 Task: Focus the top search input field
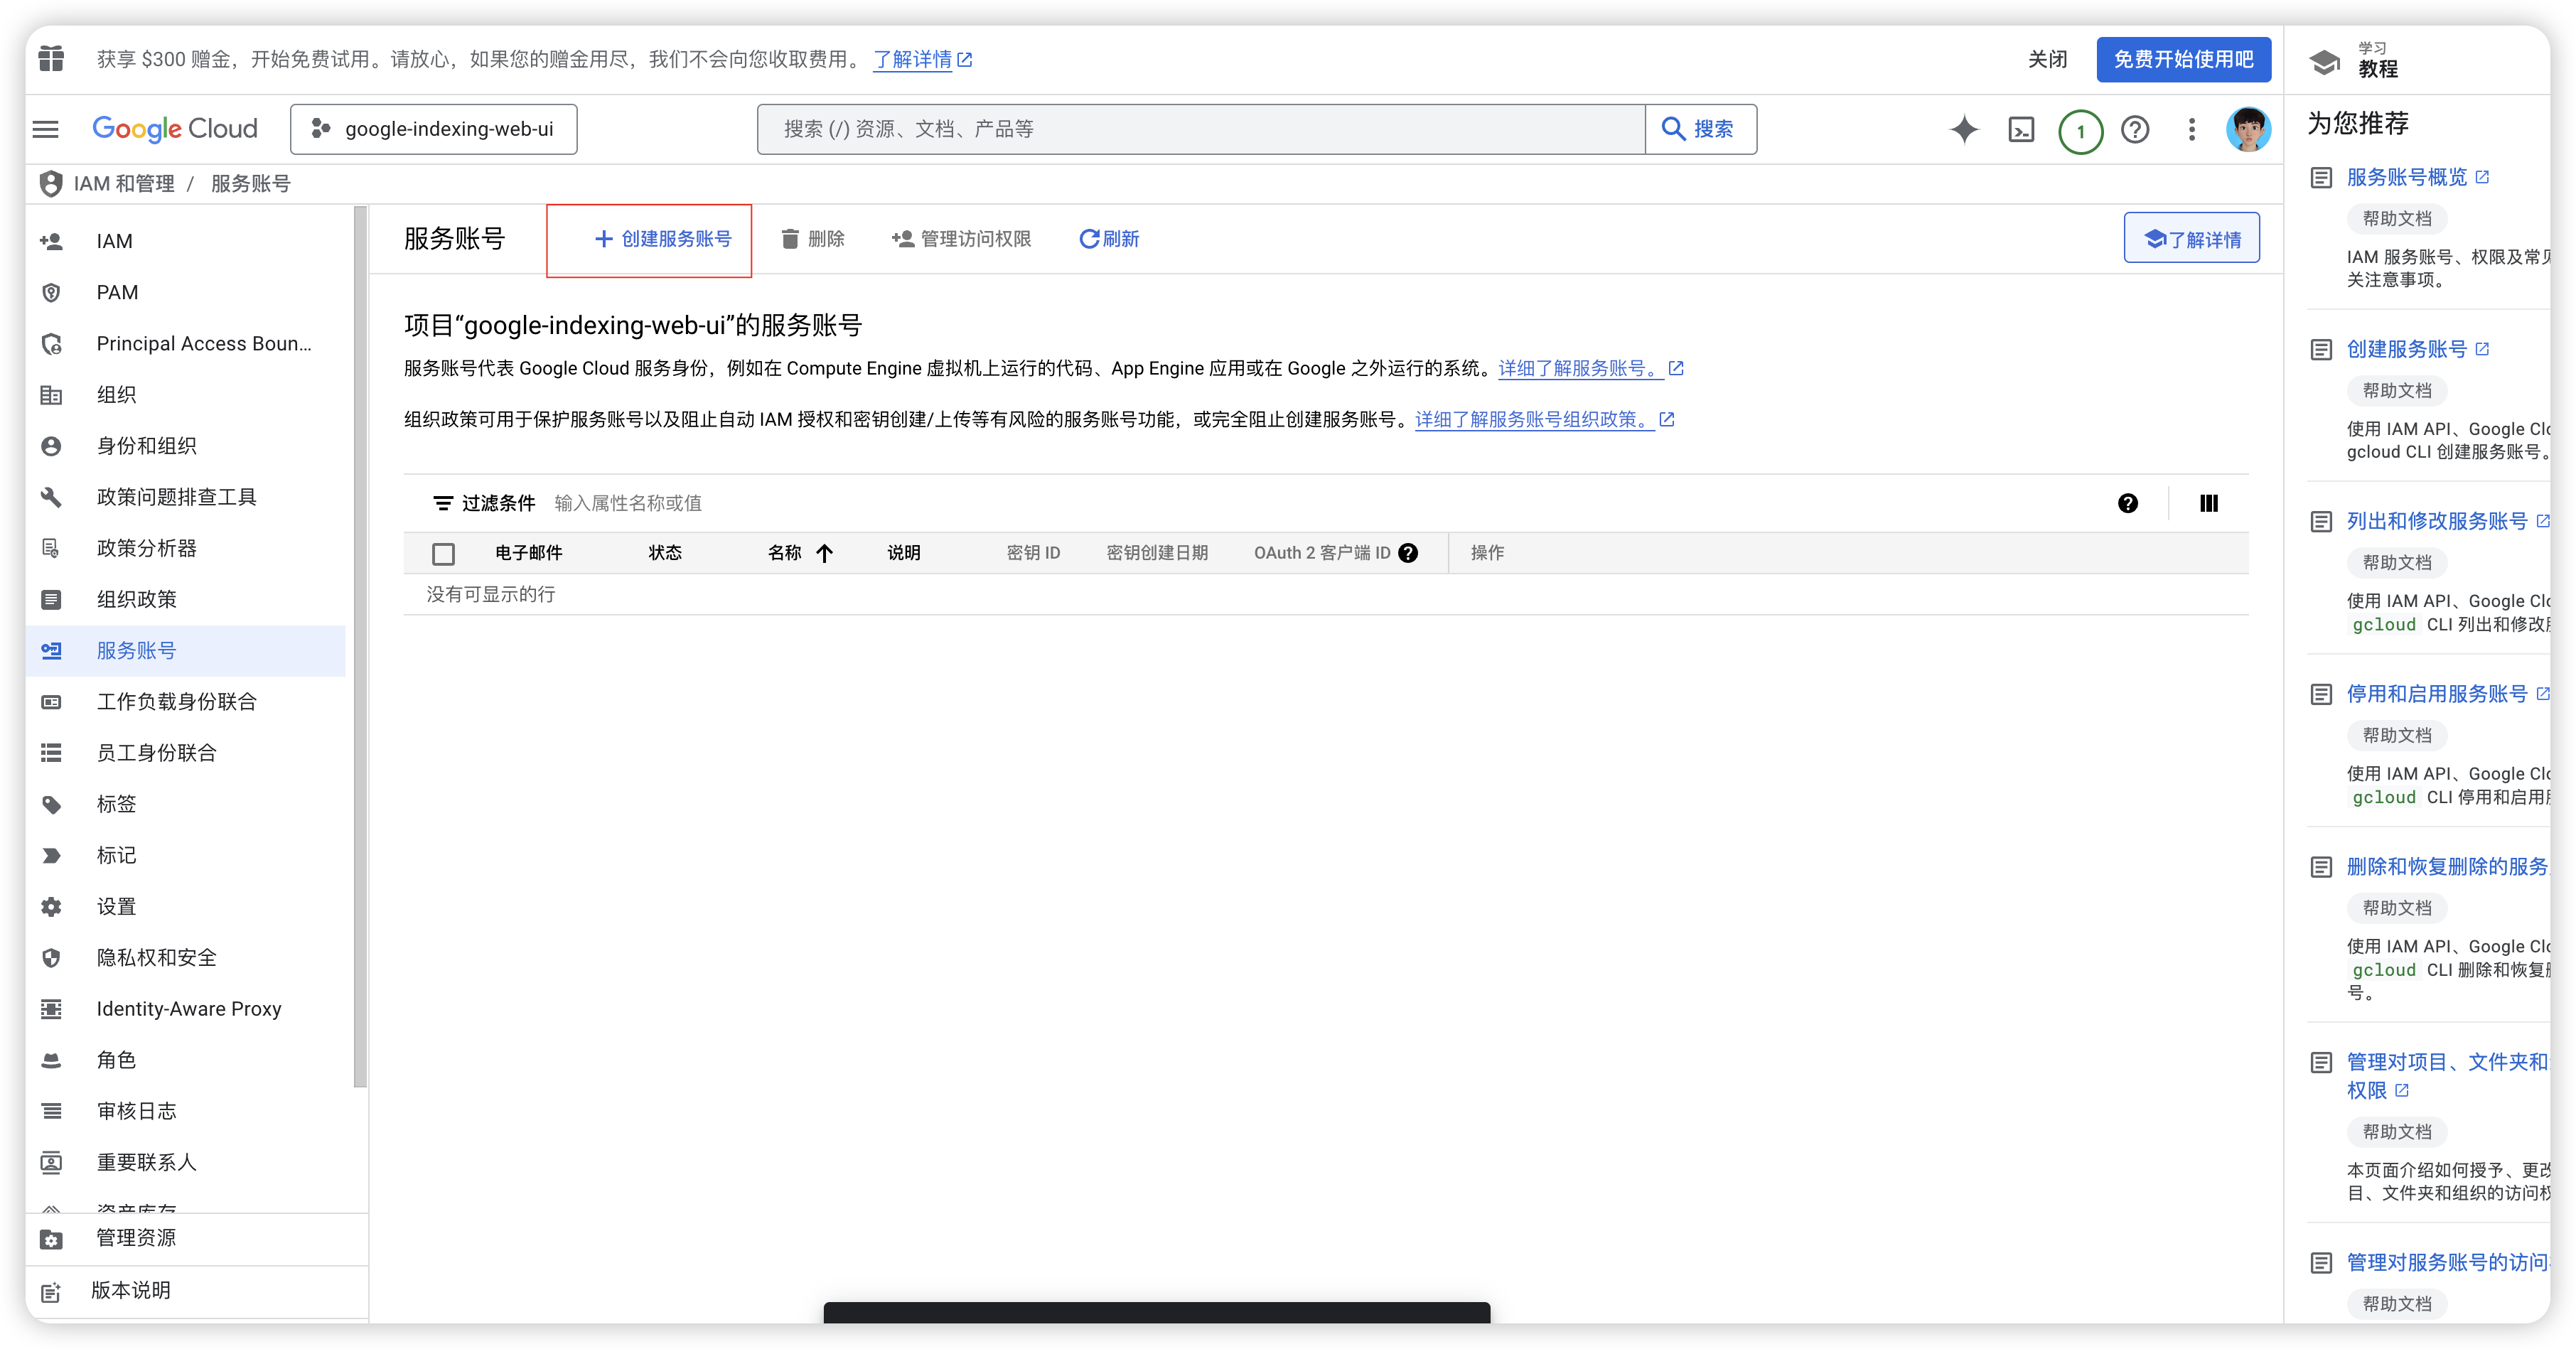[1201, 129]
